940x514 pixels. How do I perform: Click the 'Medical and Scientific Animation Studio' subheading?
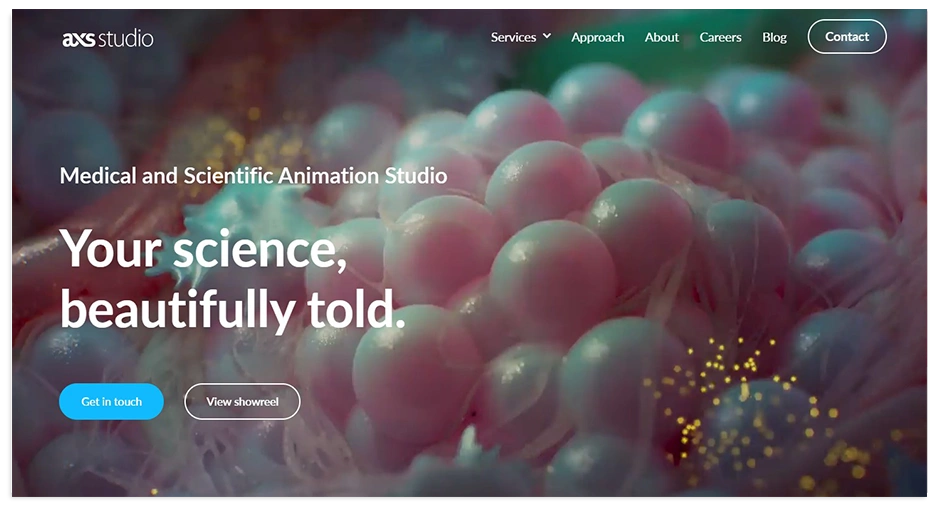click(x=253, y=176)
